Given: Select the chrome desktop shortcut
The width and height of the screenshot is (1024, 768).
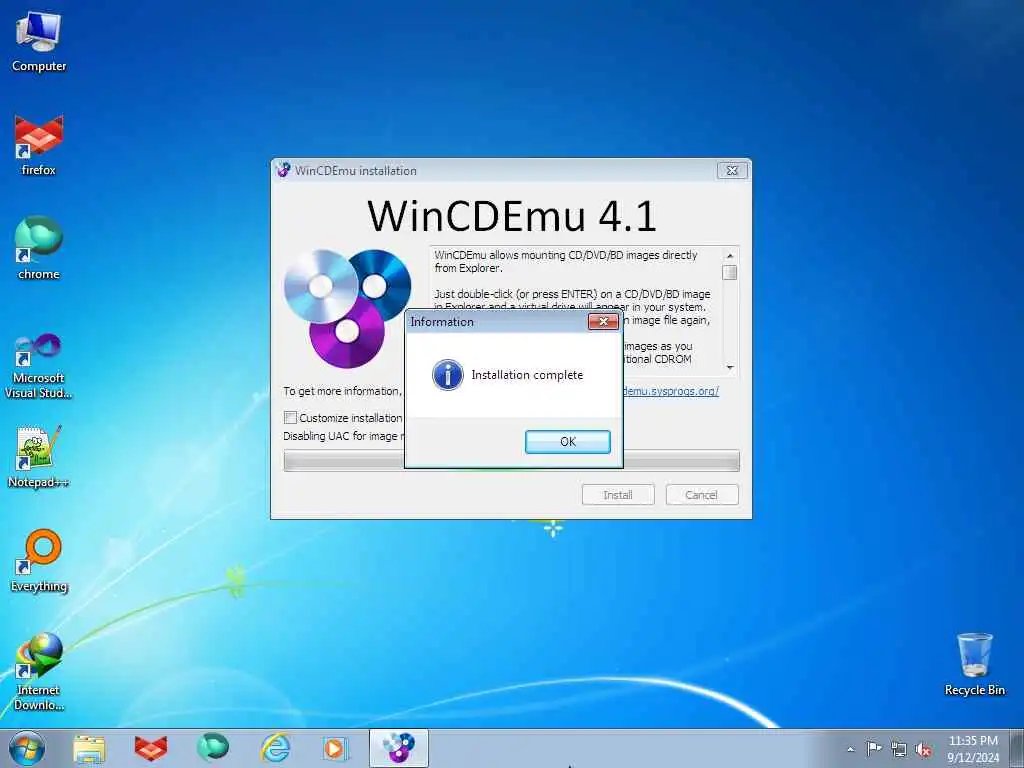Looking at the screenshot, I should coord(39,248).
